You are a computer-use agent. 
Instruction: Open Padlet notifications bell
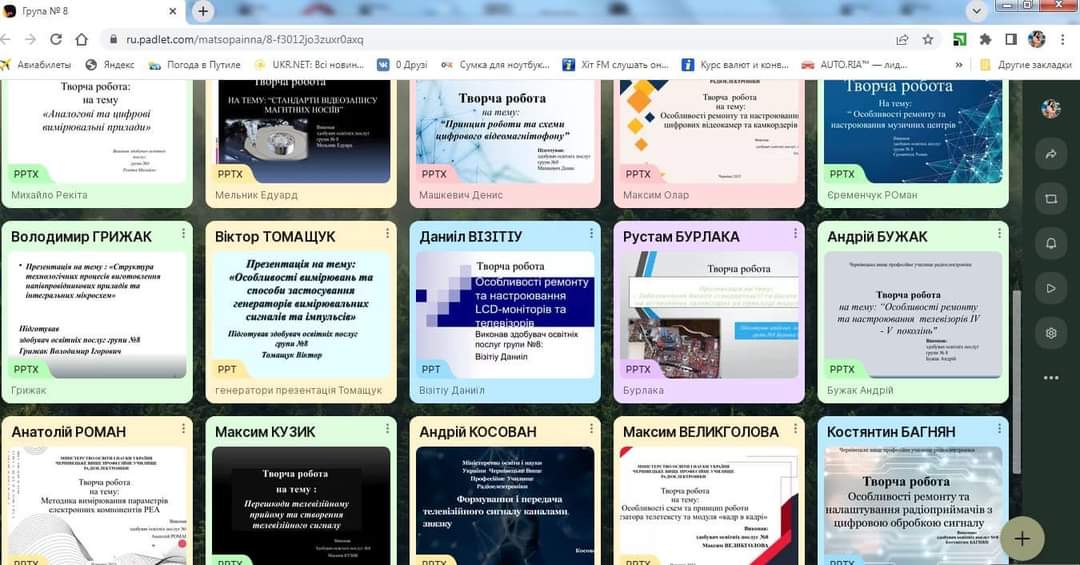click(x=1050, y=243)
